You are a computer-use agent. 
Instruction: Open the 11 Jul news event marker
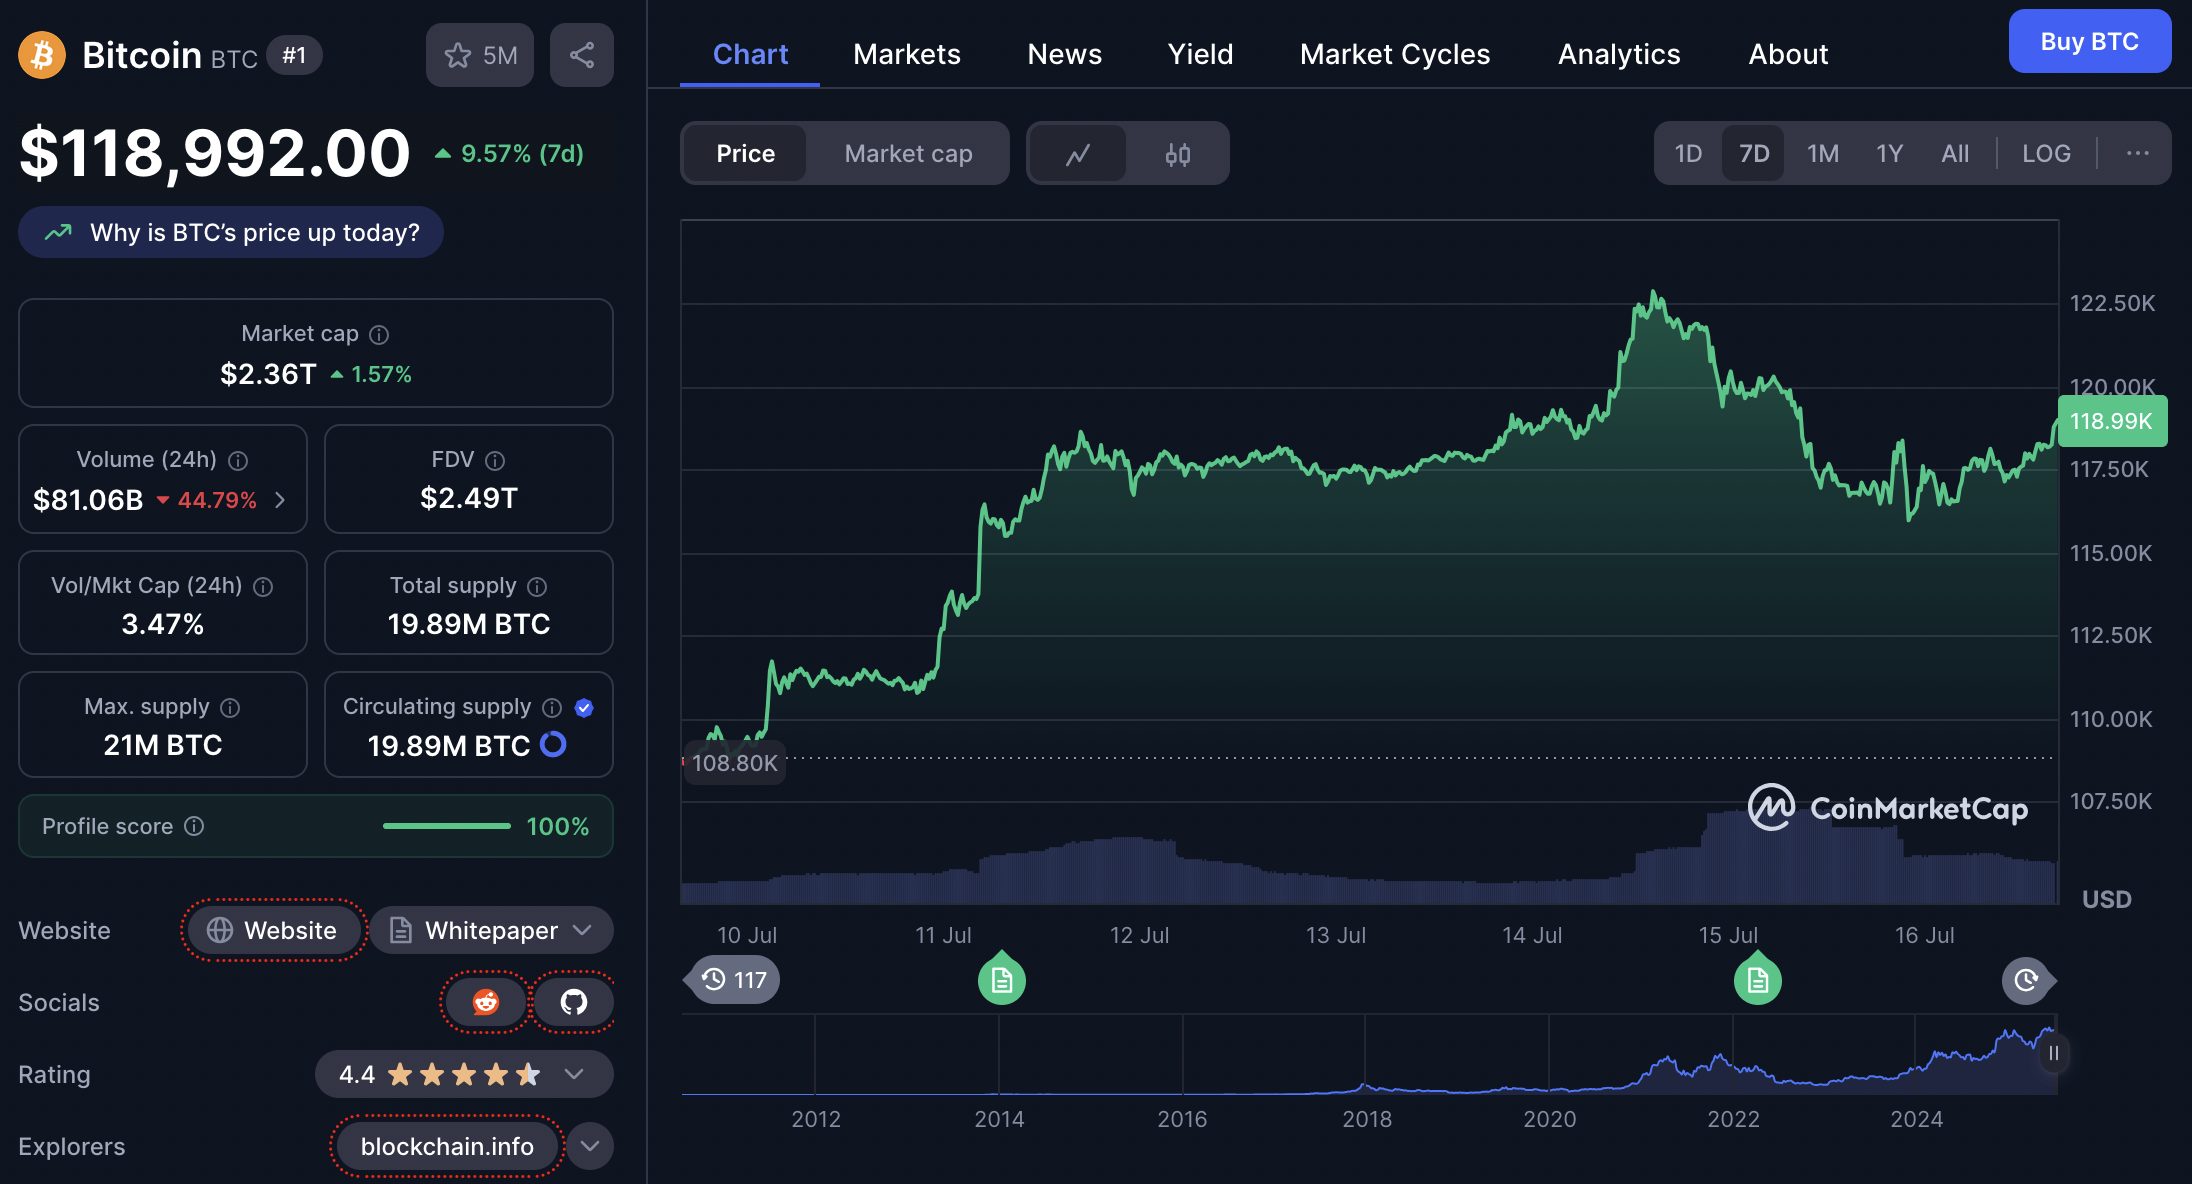tap(1002, 980)
